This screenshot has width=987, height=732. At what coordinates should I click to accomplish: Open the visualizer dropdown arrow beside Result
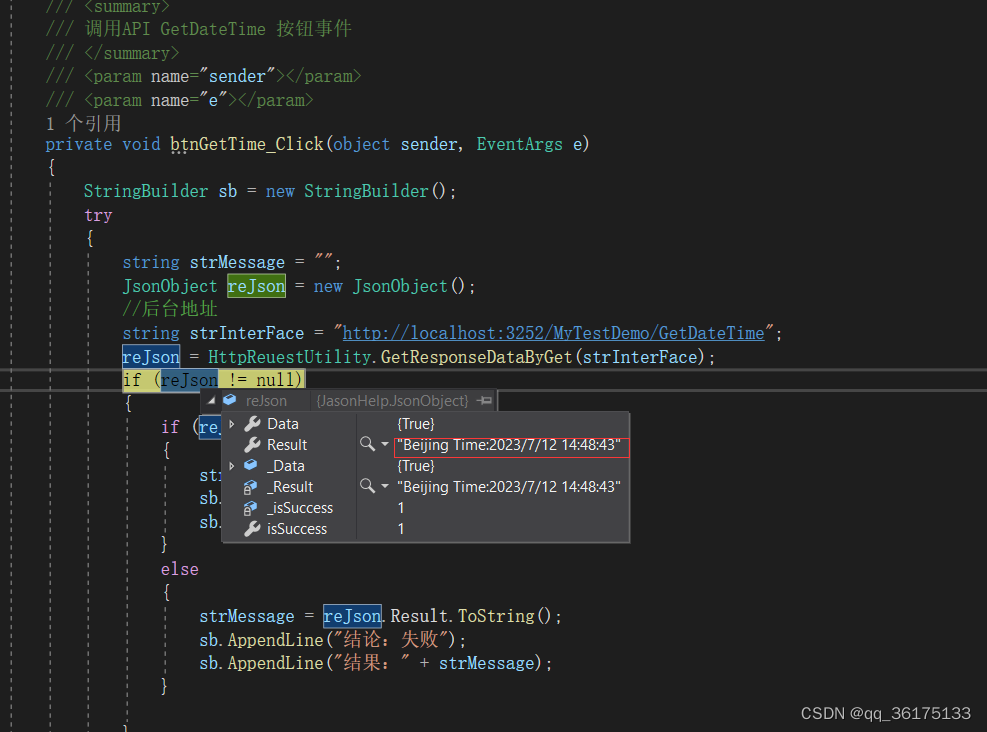[384, 445]
